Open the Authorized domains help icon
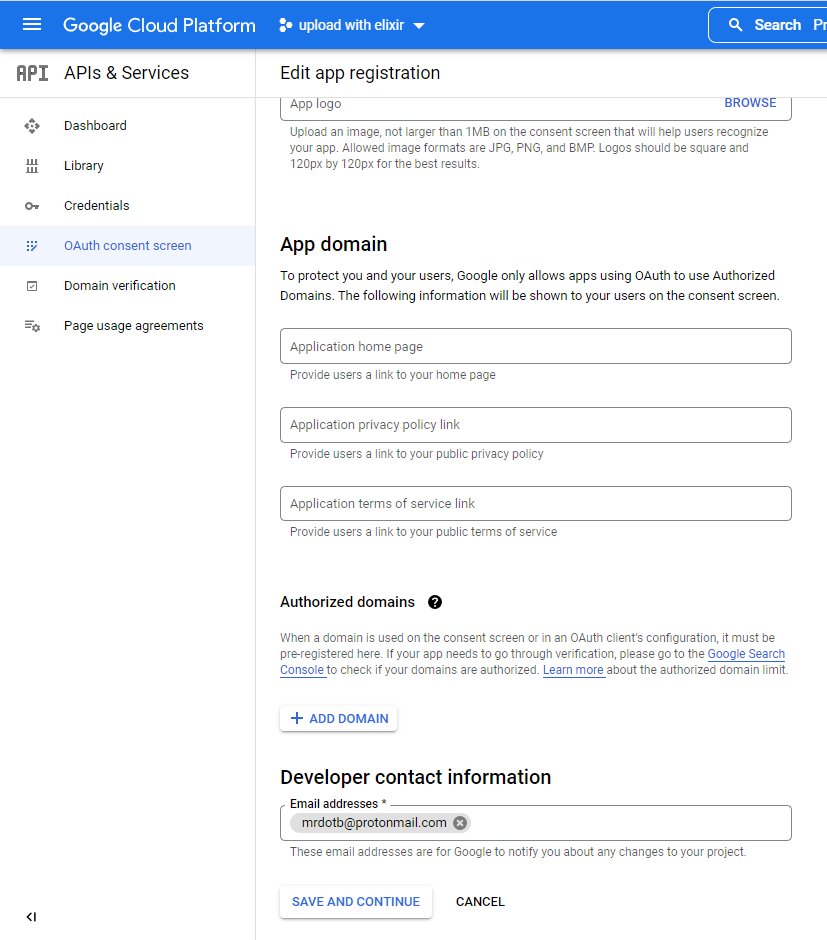This screenshot has height=940, width=827. (x=434, y=602)
